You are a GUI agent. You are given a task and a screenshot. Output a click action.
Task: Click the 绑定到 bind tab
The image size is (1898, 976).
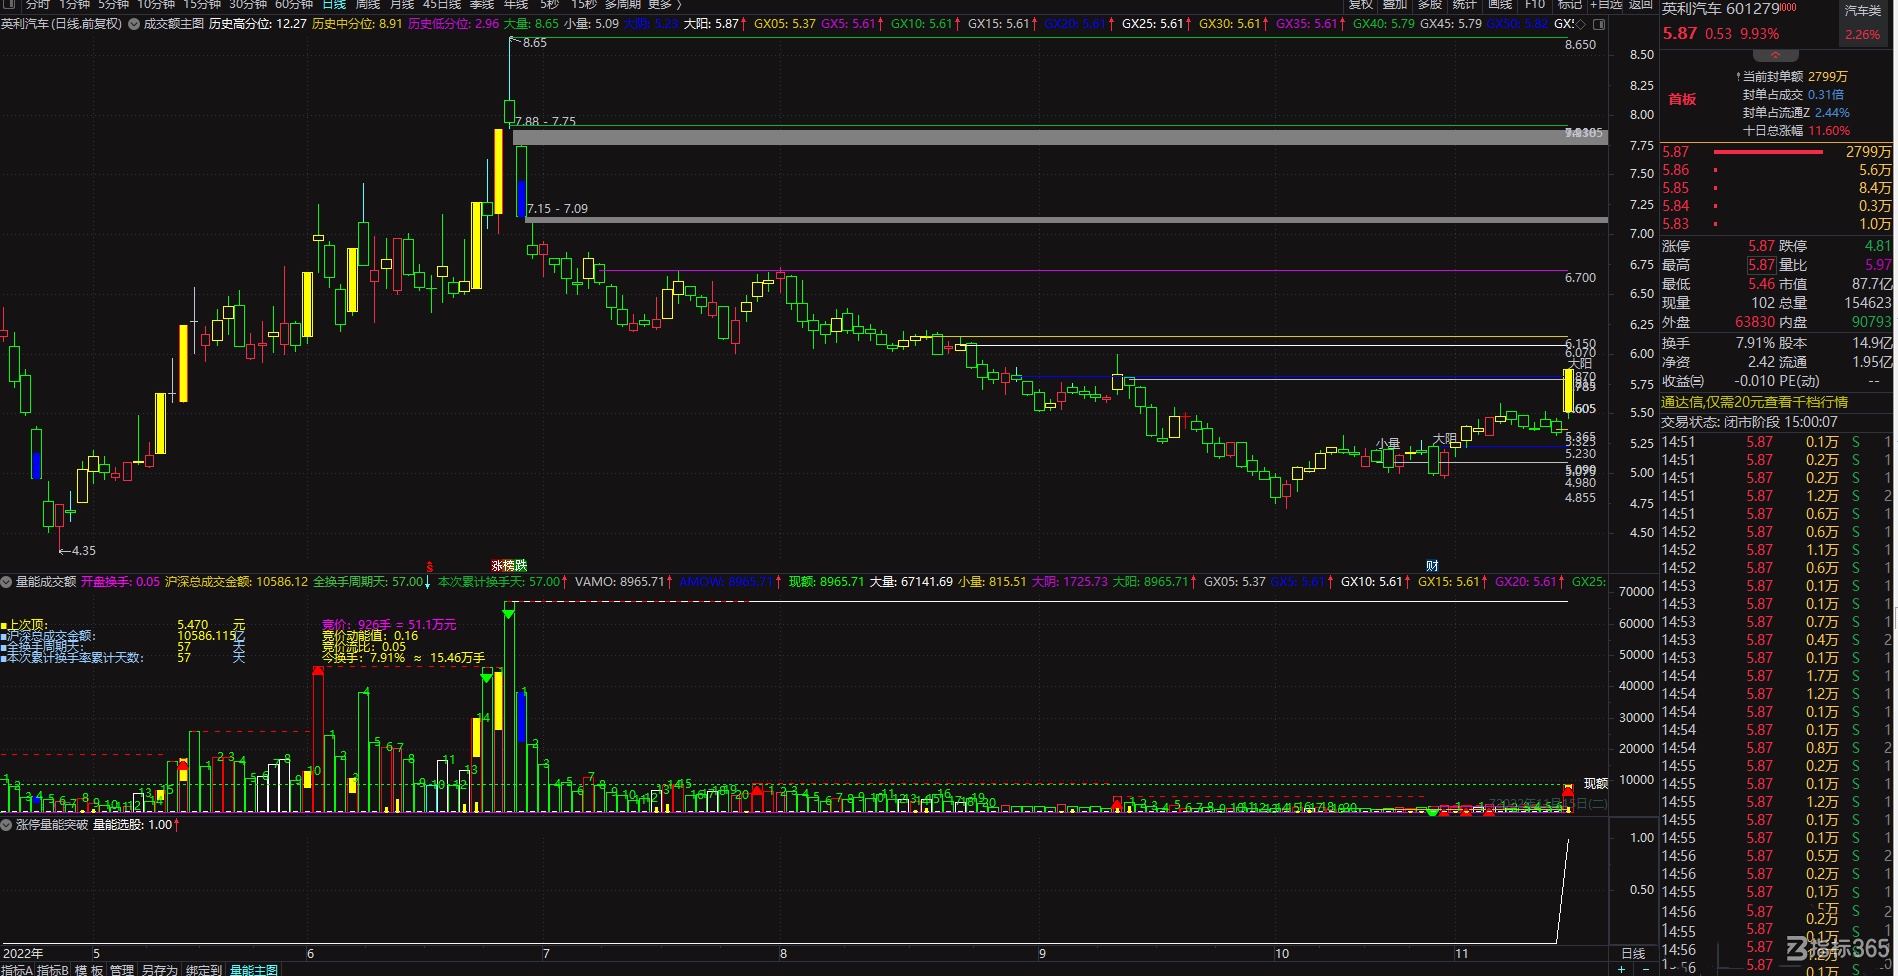tap(204, 970)
